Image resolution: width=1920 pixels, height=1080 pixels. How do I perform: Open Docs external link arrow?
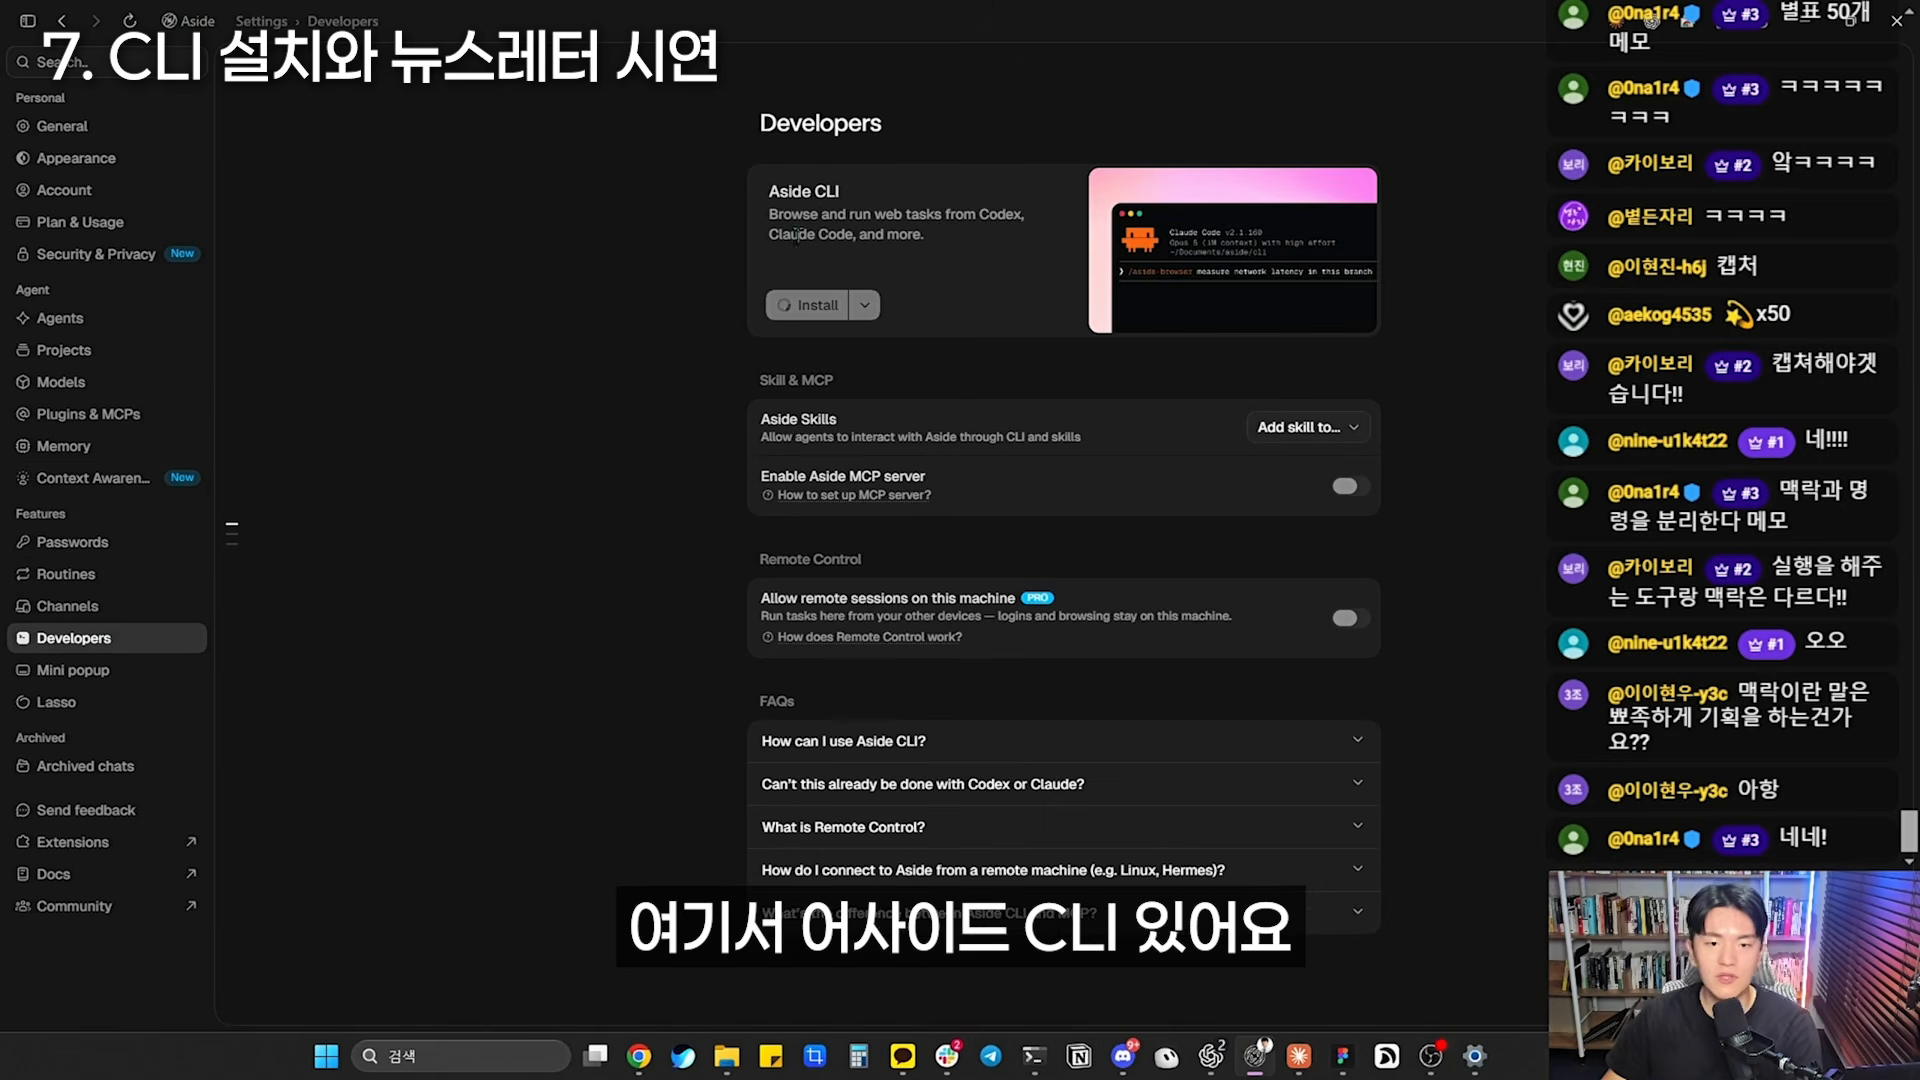point(191,874)
